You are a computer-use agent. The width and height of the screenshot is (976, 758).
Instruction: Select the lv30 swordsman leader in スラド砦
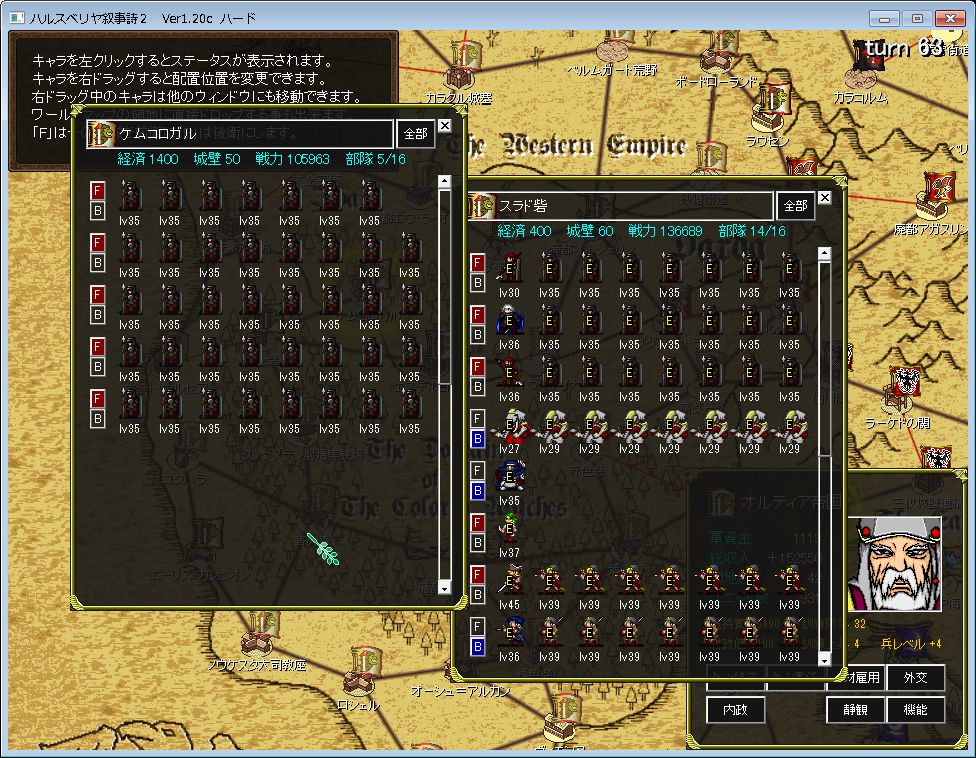(509, 268)
